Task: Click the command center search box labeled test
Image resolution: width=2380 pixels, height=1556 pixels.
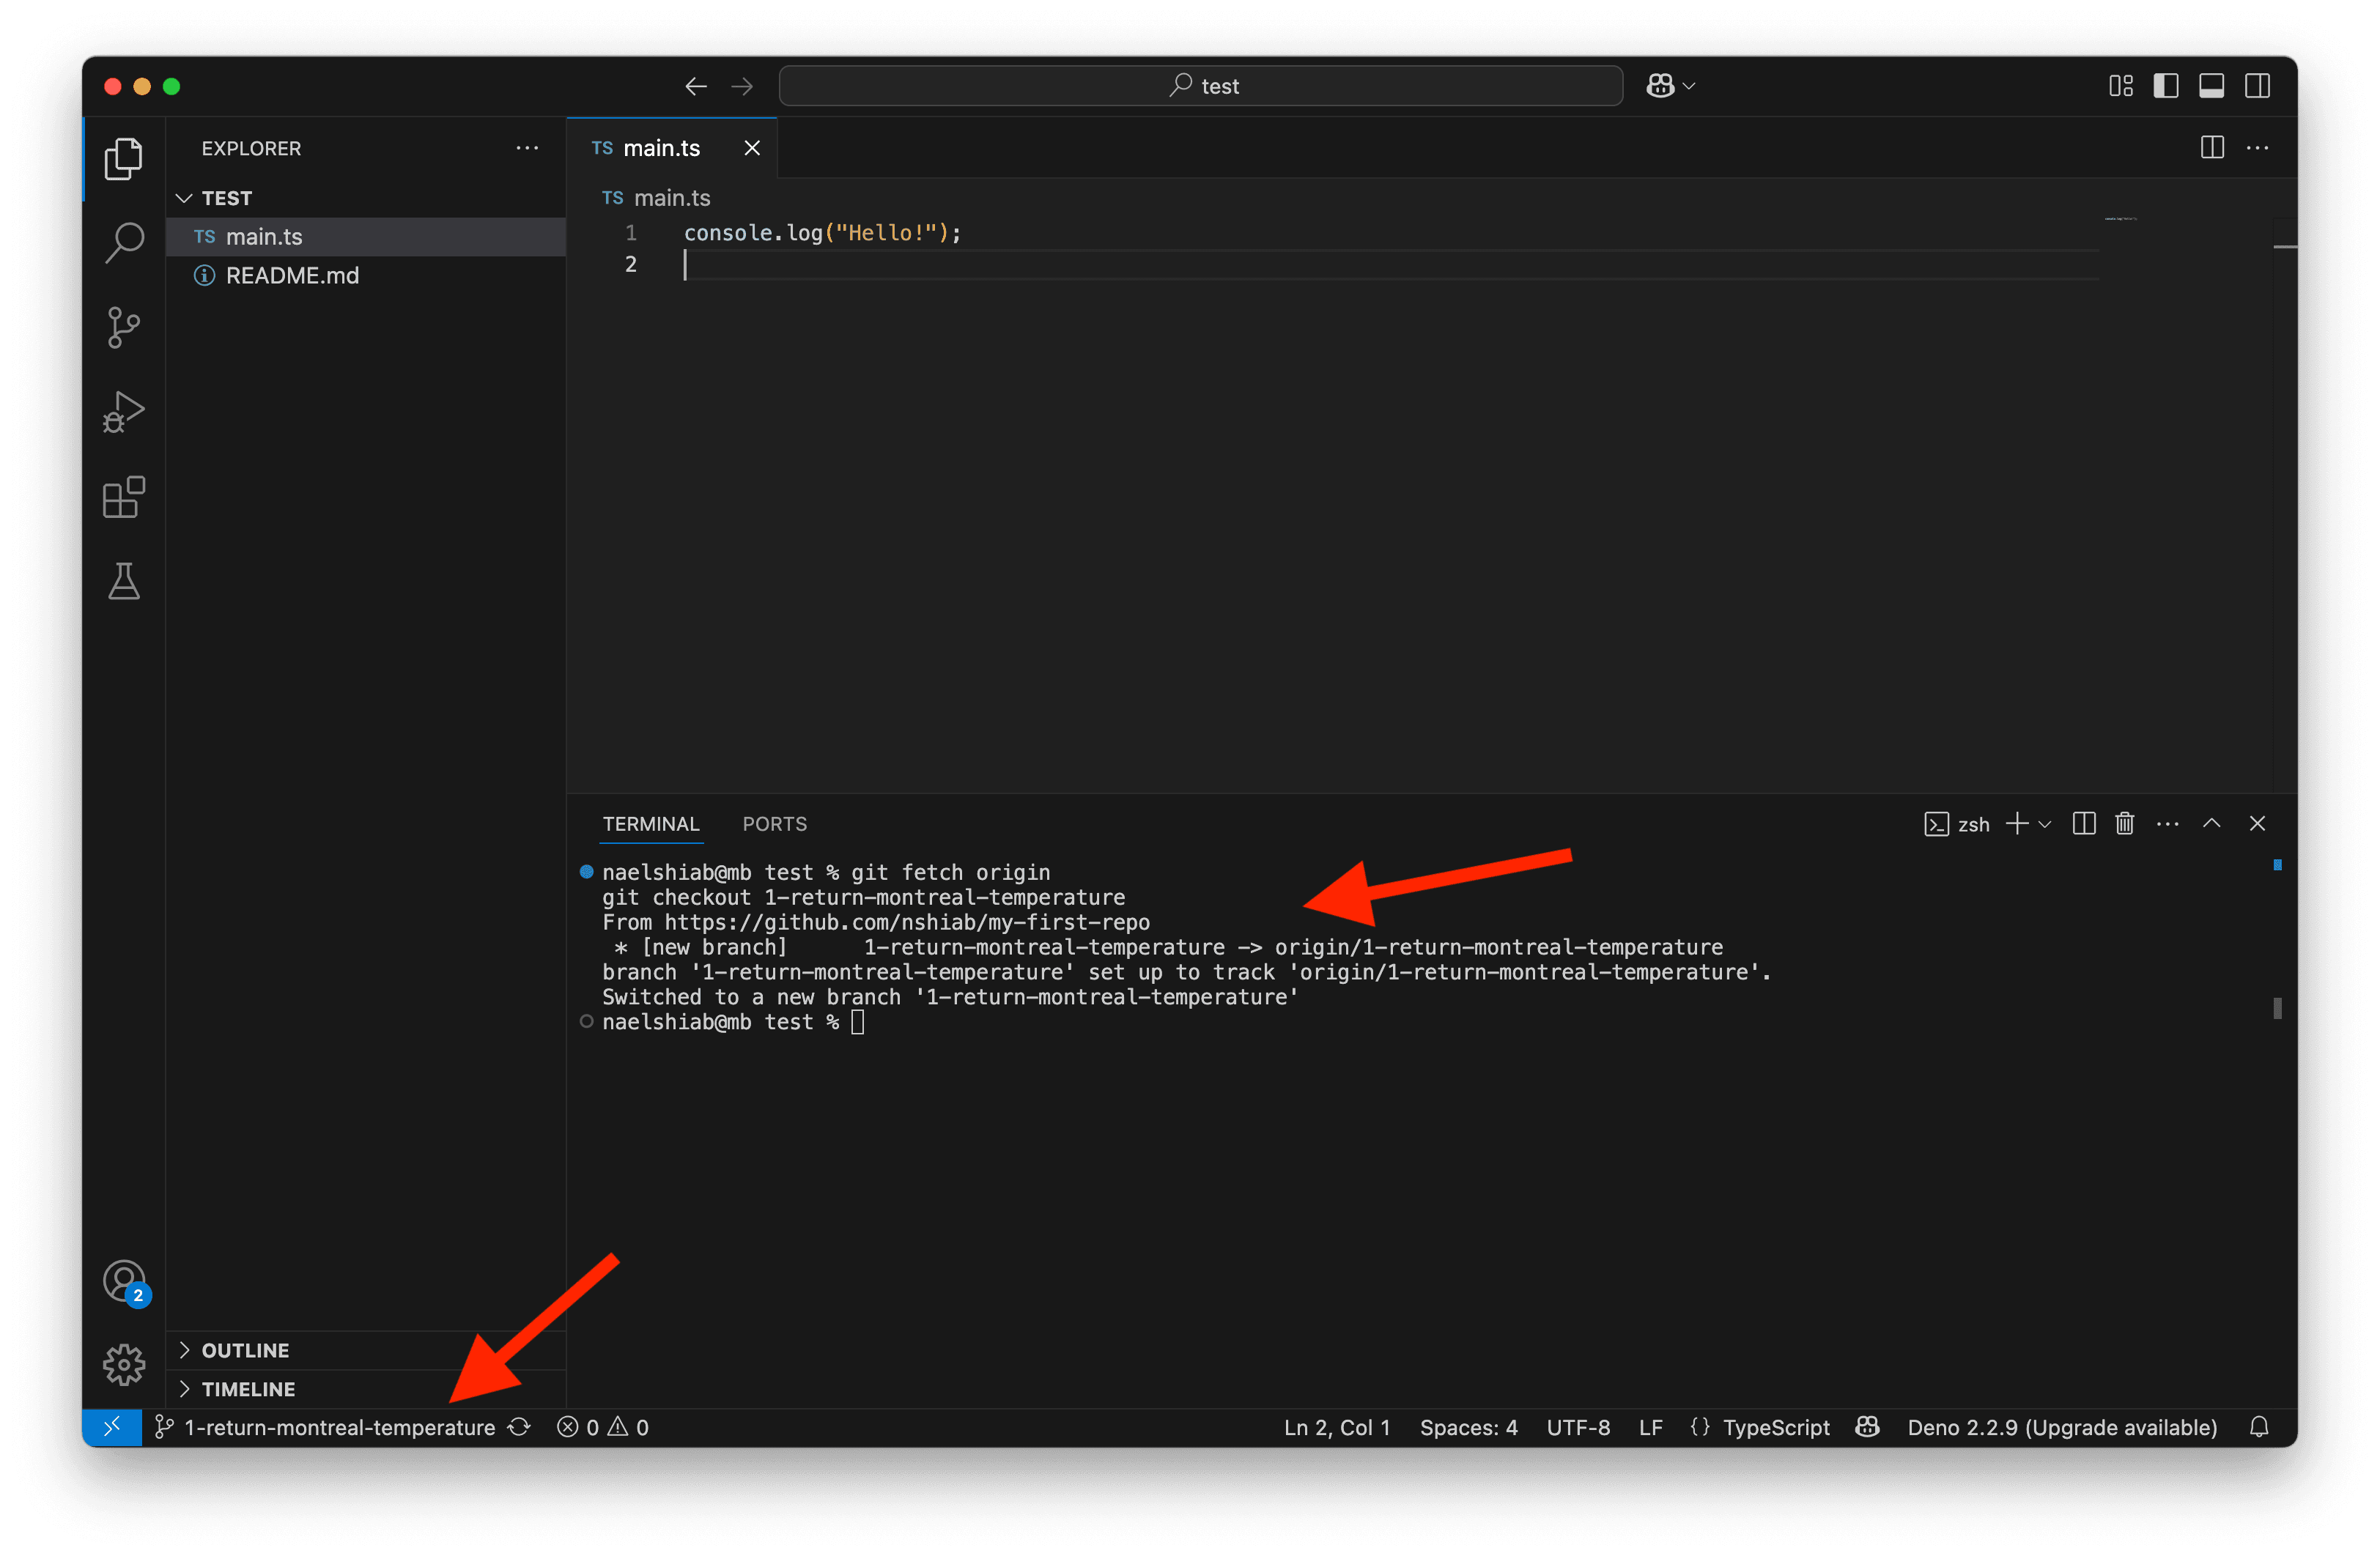Action: 1200,86
